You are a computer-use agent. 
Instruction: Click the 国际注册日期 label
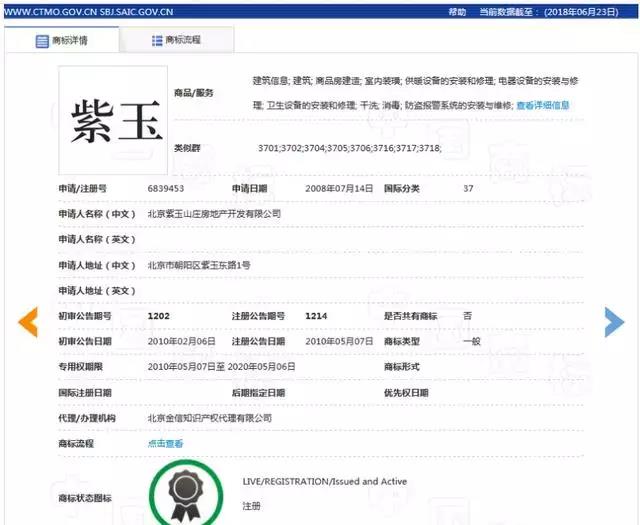click(x=85, y=393)
